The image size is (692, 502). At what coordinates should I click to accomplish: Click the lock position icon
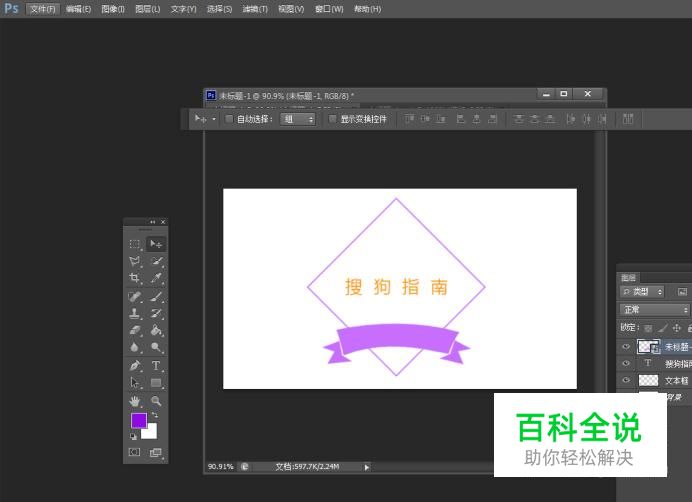[677, 328]
